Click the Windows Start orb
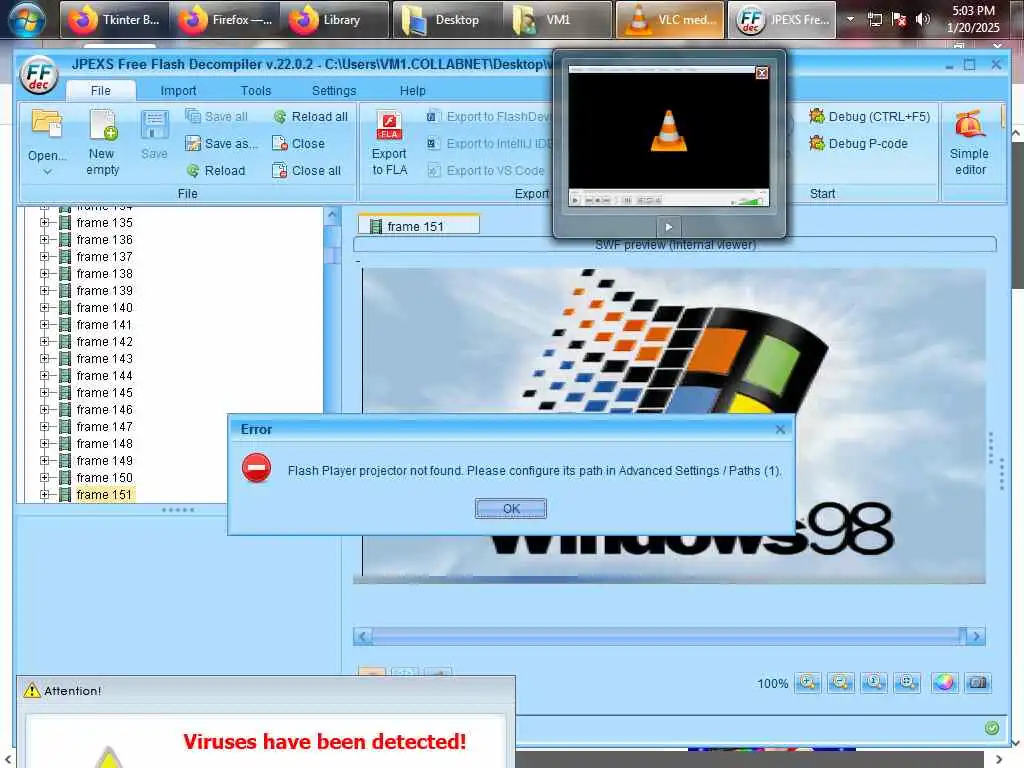 pyautogui.click(x=26, y=19)
